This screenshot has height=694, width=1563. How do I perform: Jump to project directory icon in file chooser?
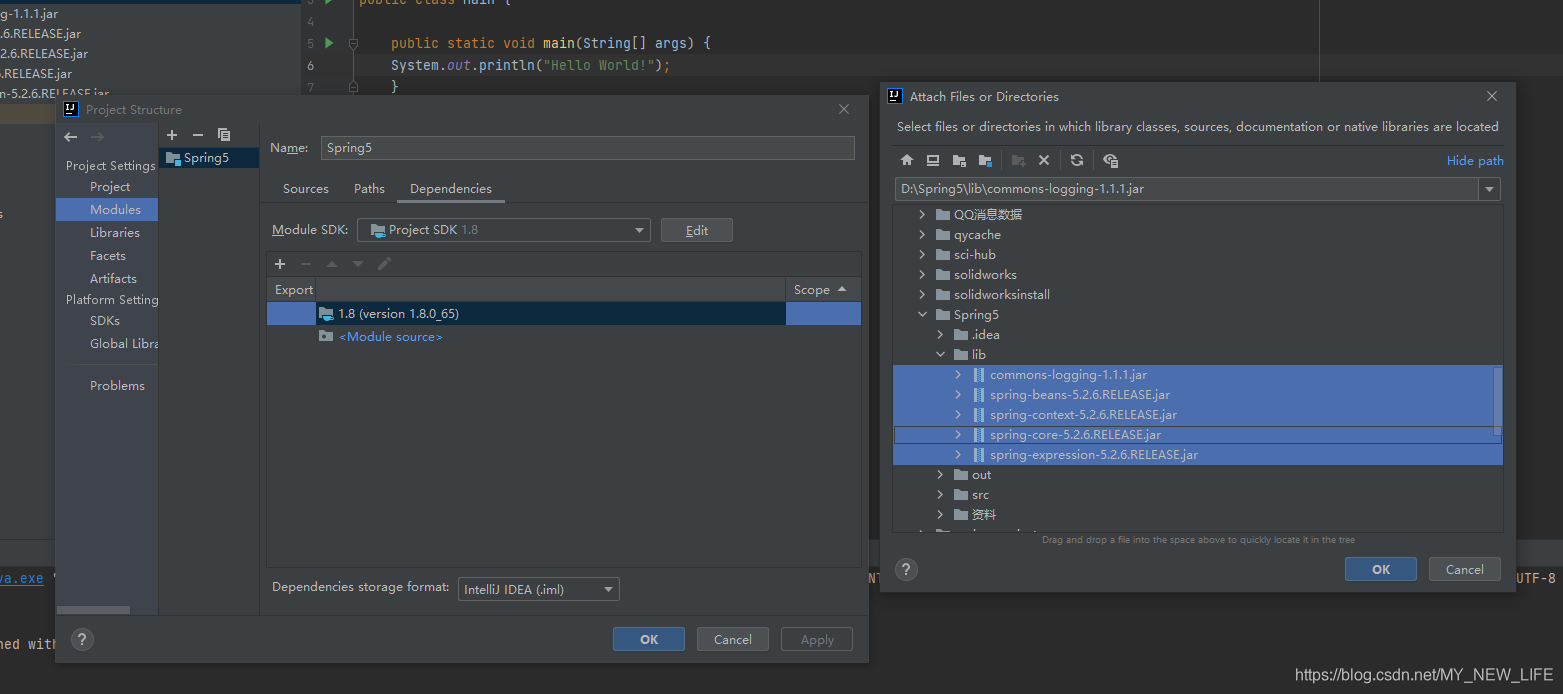coord(959,160)
